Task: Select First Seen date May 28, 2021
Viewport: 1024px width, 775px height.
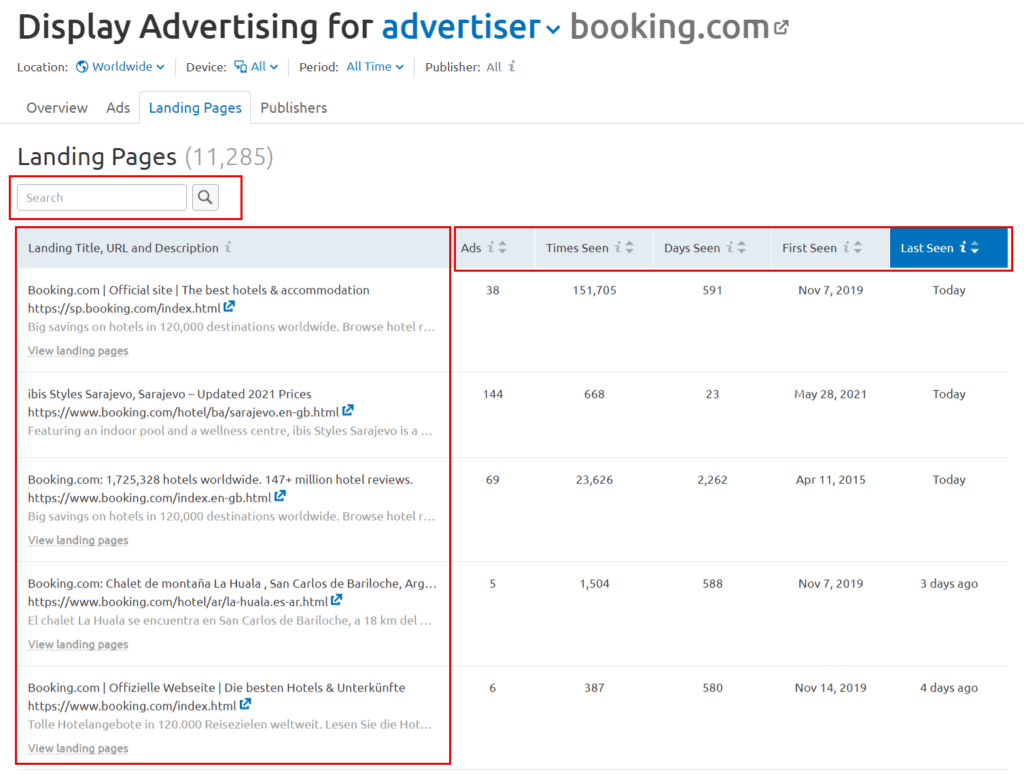Action: click(830, 394)
